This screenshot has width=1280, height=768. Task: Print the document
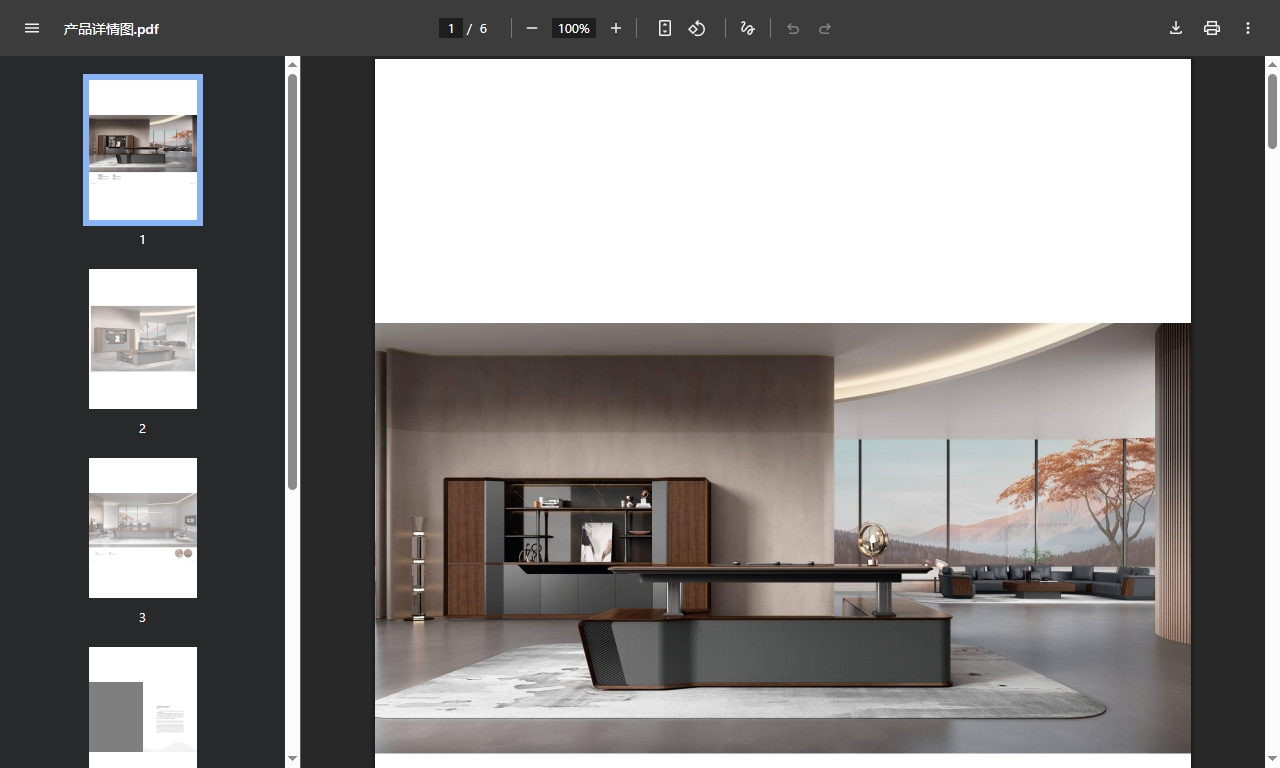click(1212, 28)
